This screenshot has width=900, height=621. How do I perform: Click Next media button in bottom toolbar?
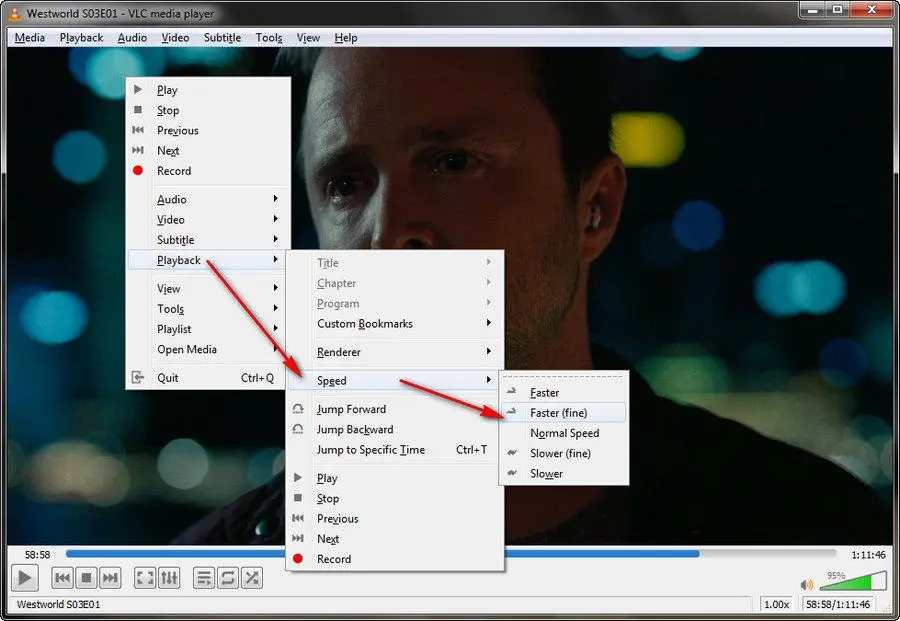point(110,578)
